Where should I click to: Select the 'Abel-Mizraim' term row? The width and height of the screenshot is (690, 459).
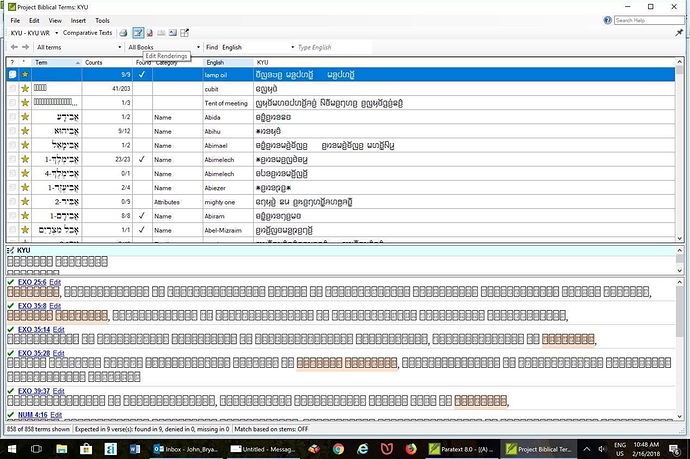coord(341,230)
